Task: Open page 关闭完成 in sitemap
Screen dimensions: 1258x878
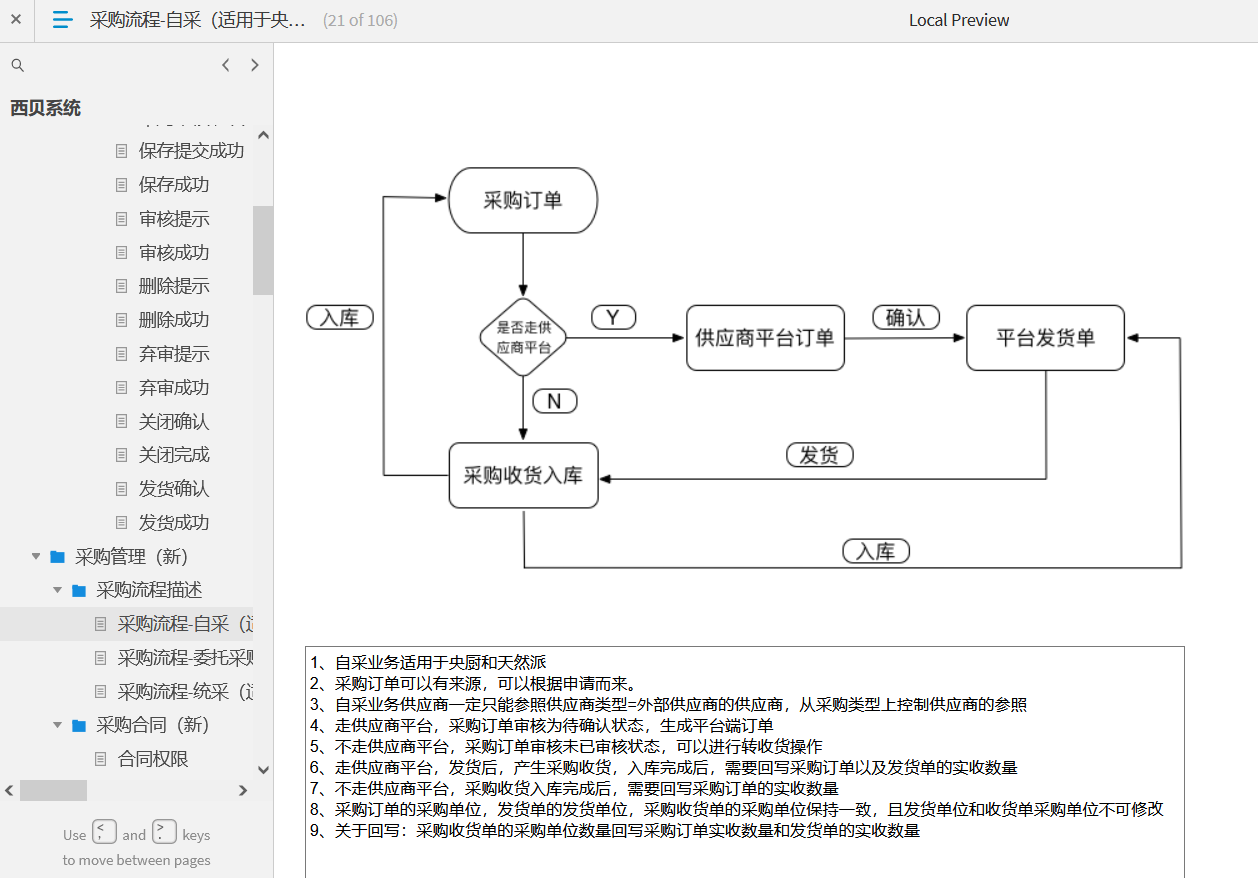Action: 174,455
